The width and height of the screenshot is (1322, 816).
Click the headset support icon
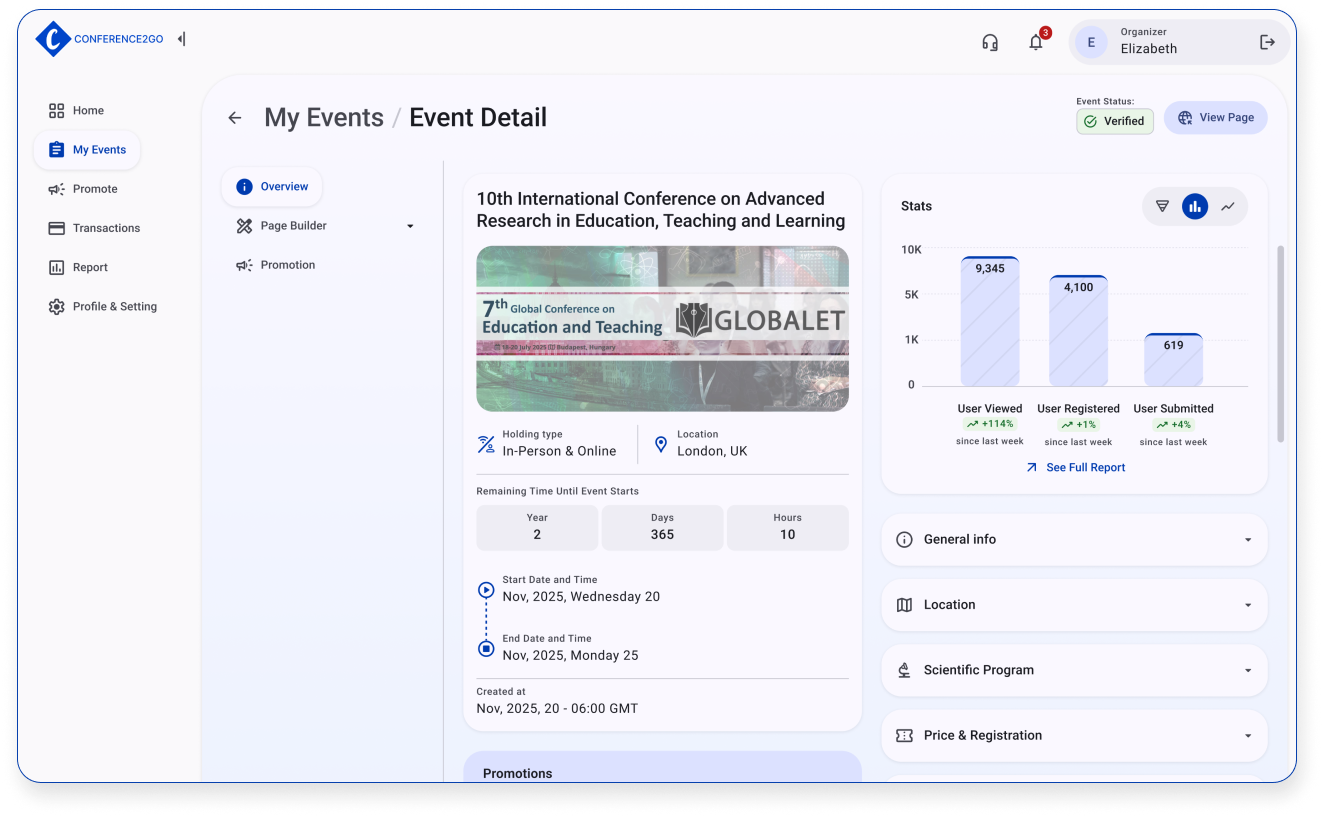pos(990,42)
